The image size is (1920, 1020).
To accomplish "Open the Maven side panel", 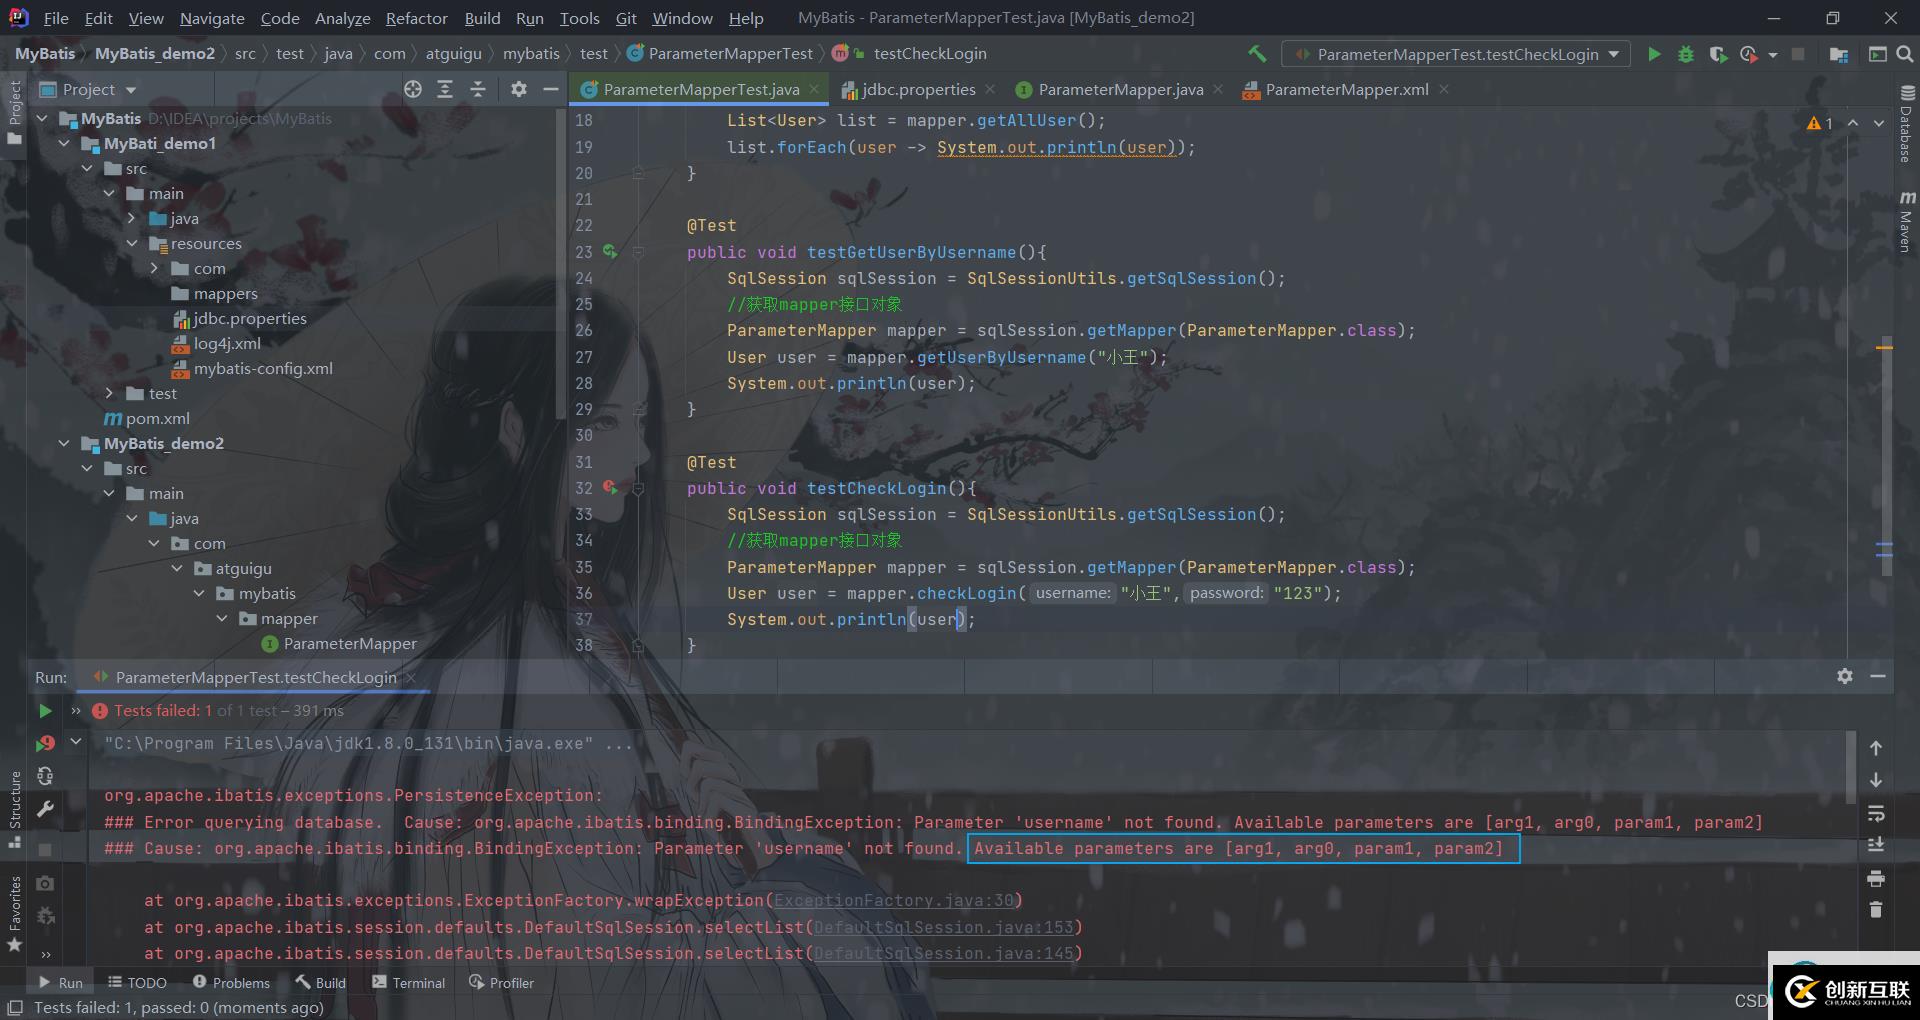I will [1906, 221].
